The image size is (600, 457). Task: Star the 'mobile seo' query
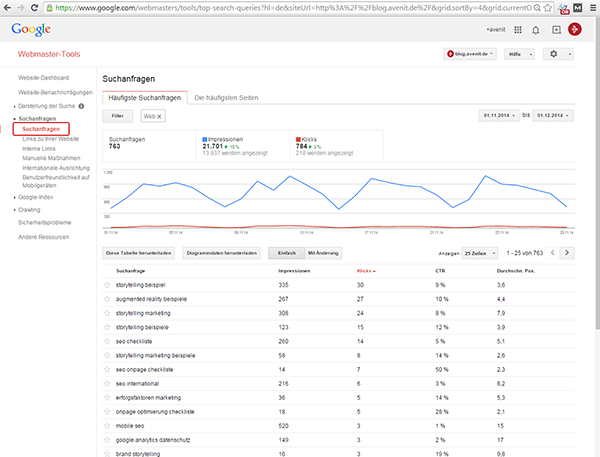click(x=107, y=426)
